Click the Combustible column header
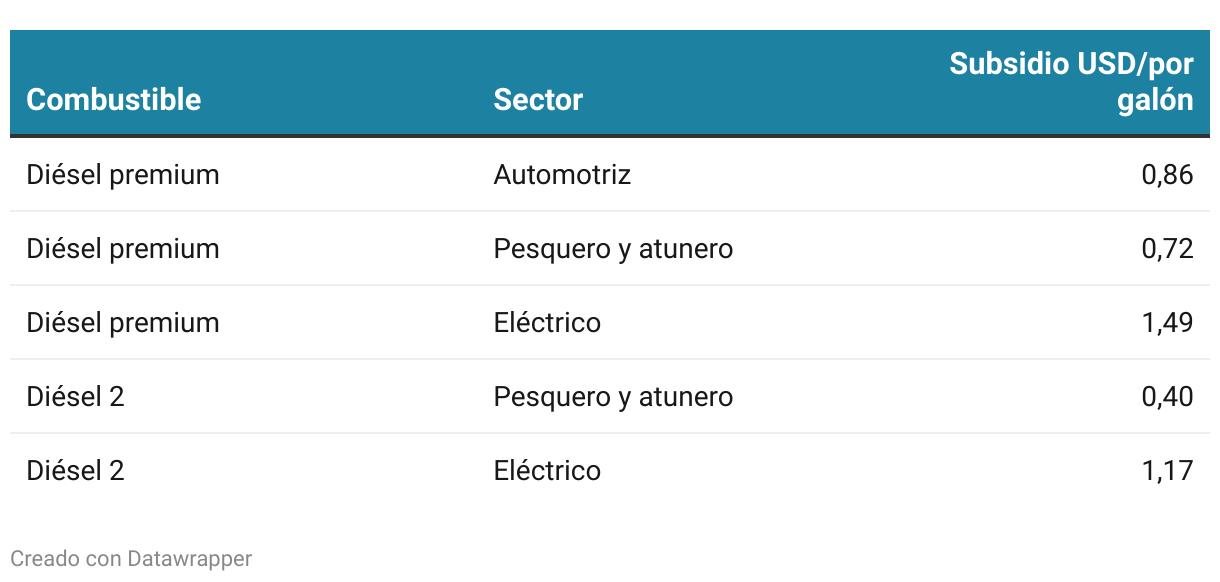 coord(113,100)
